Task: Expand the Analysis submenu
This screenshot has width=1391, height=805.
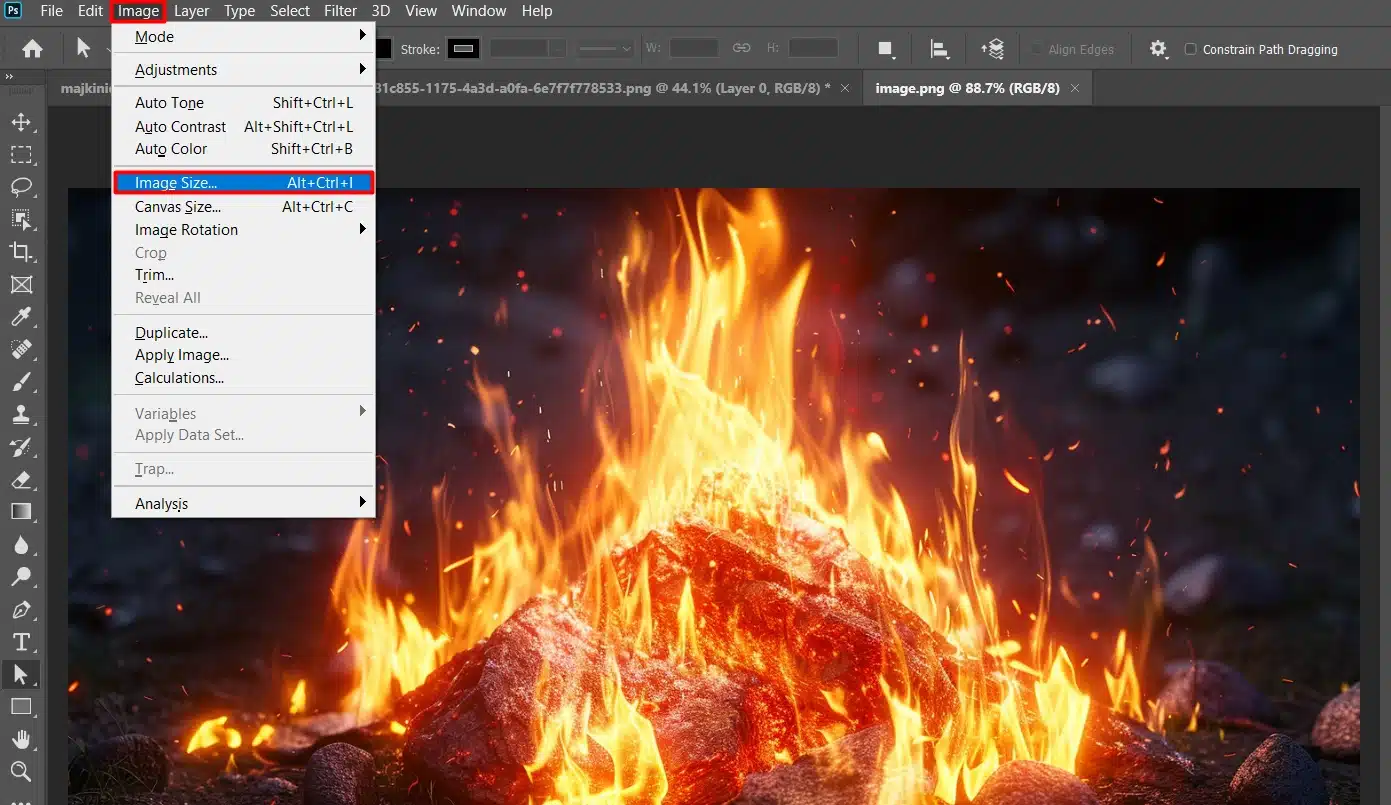Action: 243,503
